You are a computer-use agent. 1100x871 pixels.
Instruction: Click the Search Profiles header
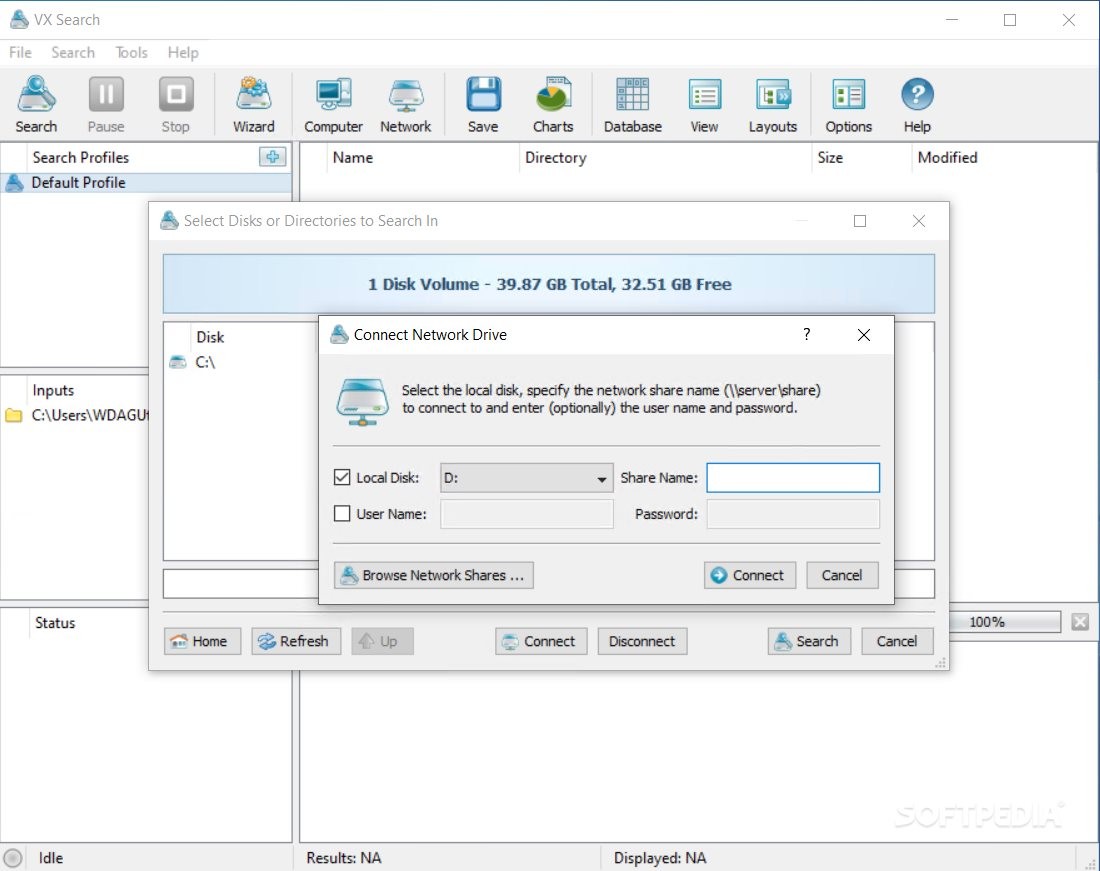pyautogui.click(x=81, y=157)
